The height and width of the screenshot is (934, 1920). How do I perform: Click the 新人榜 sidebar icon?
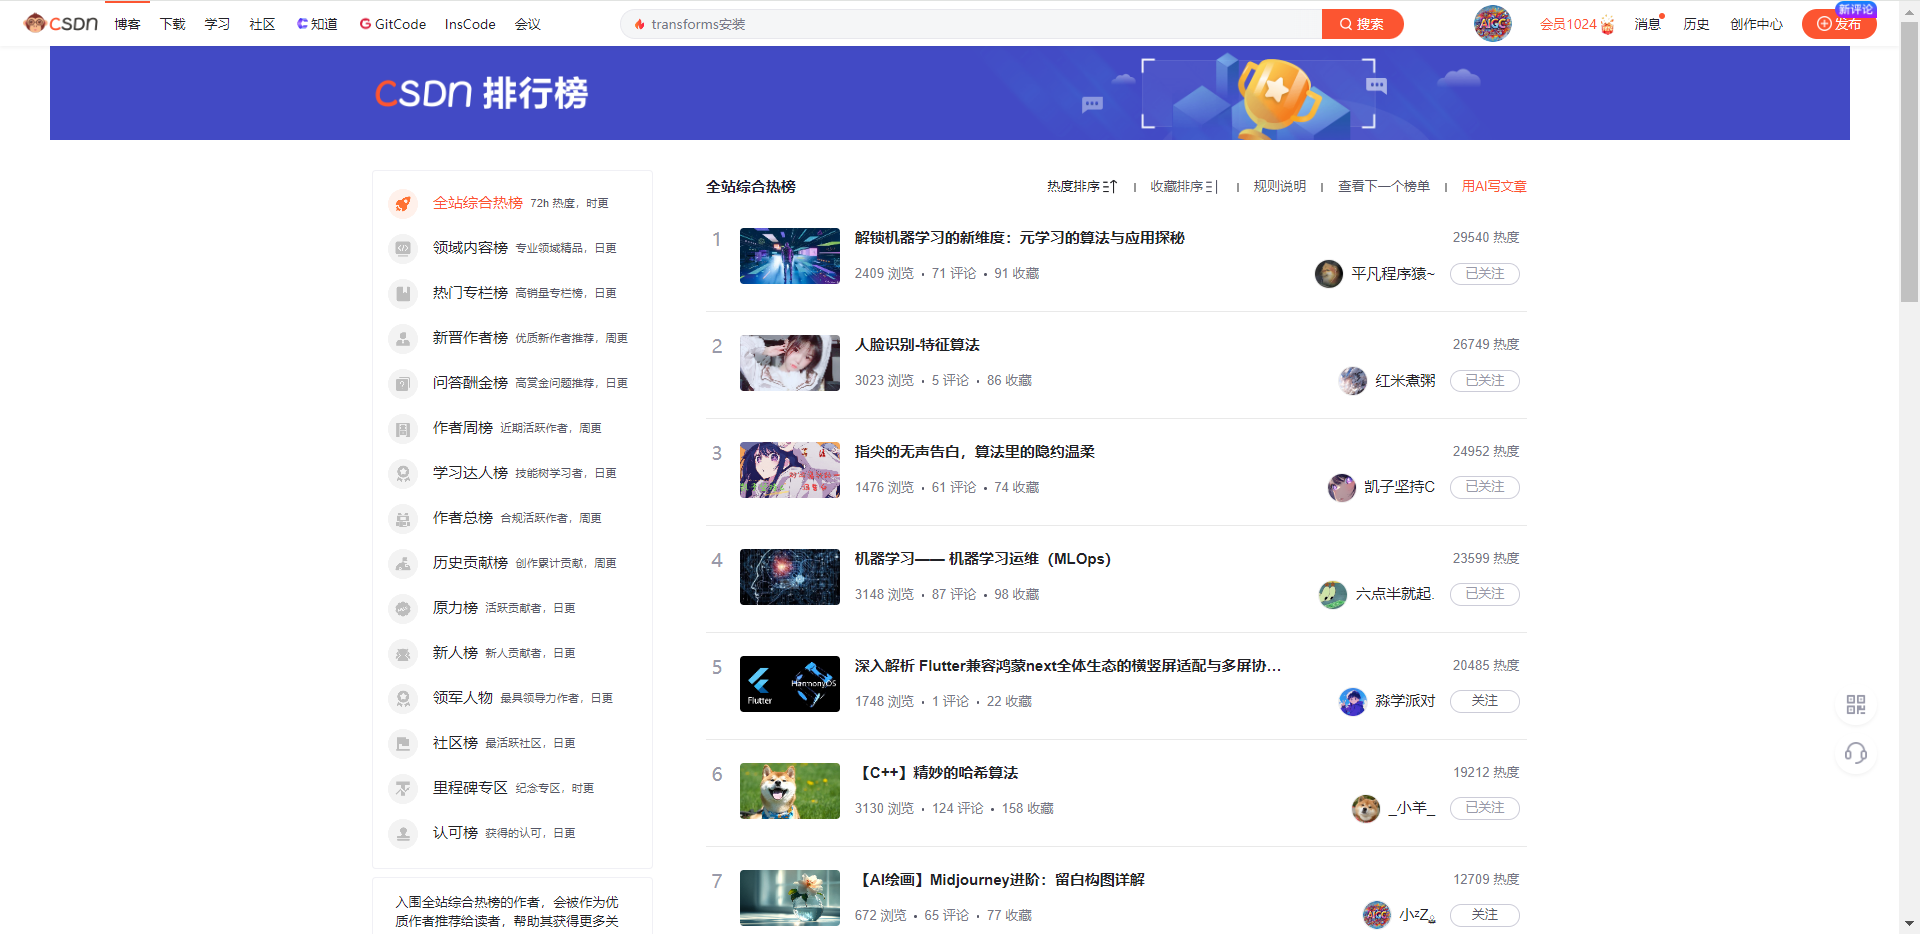(x=403, y=653)
